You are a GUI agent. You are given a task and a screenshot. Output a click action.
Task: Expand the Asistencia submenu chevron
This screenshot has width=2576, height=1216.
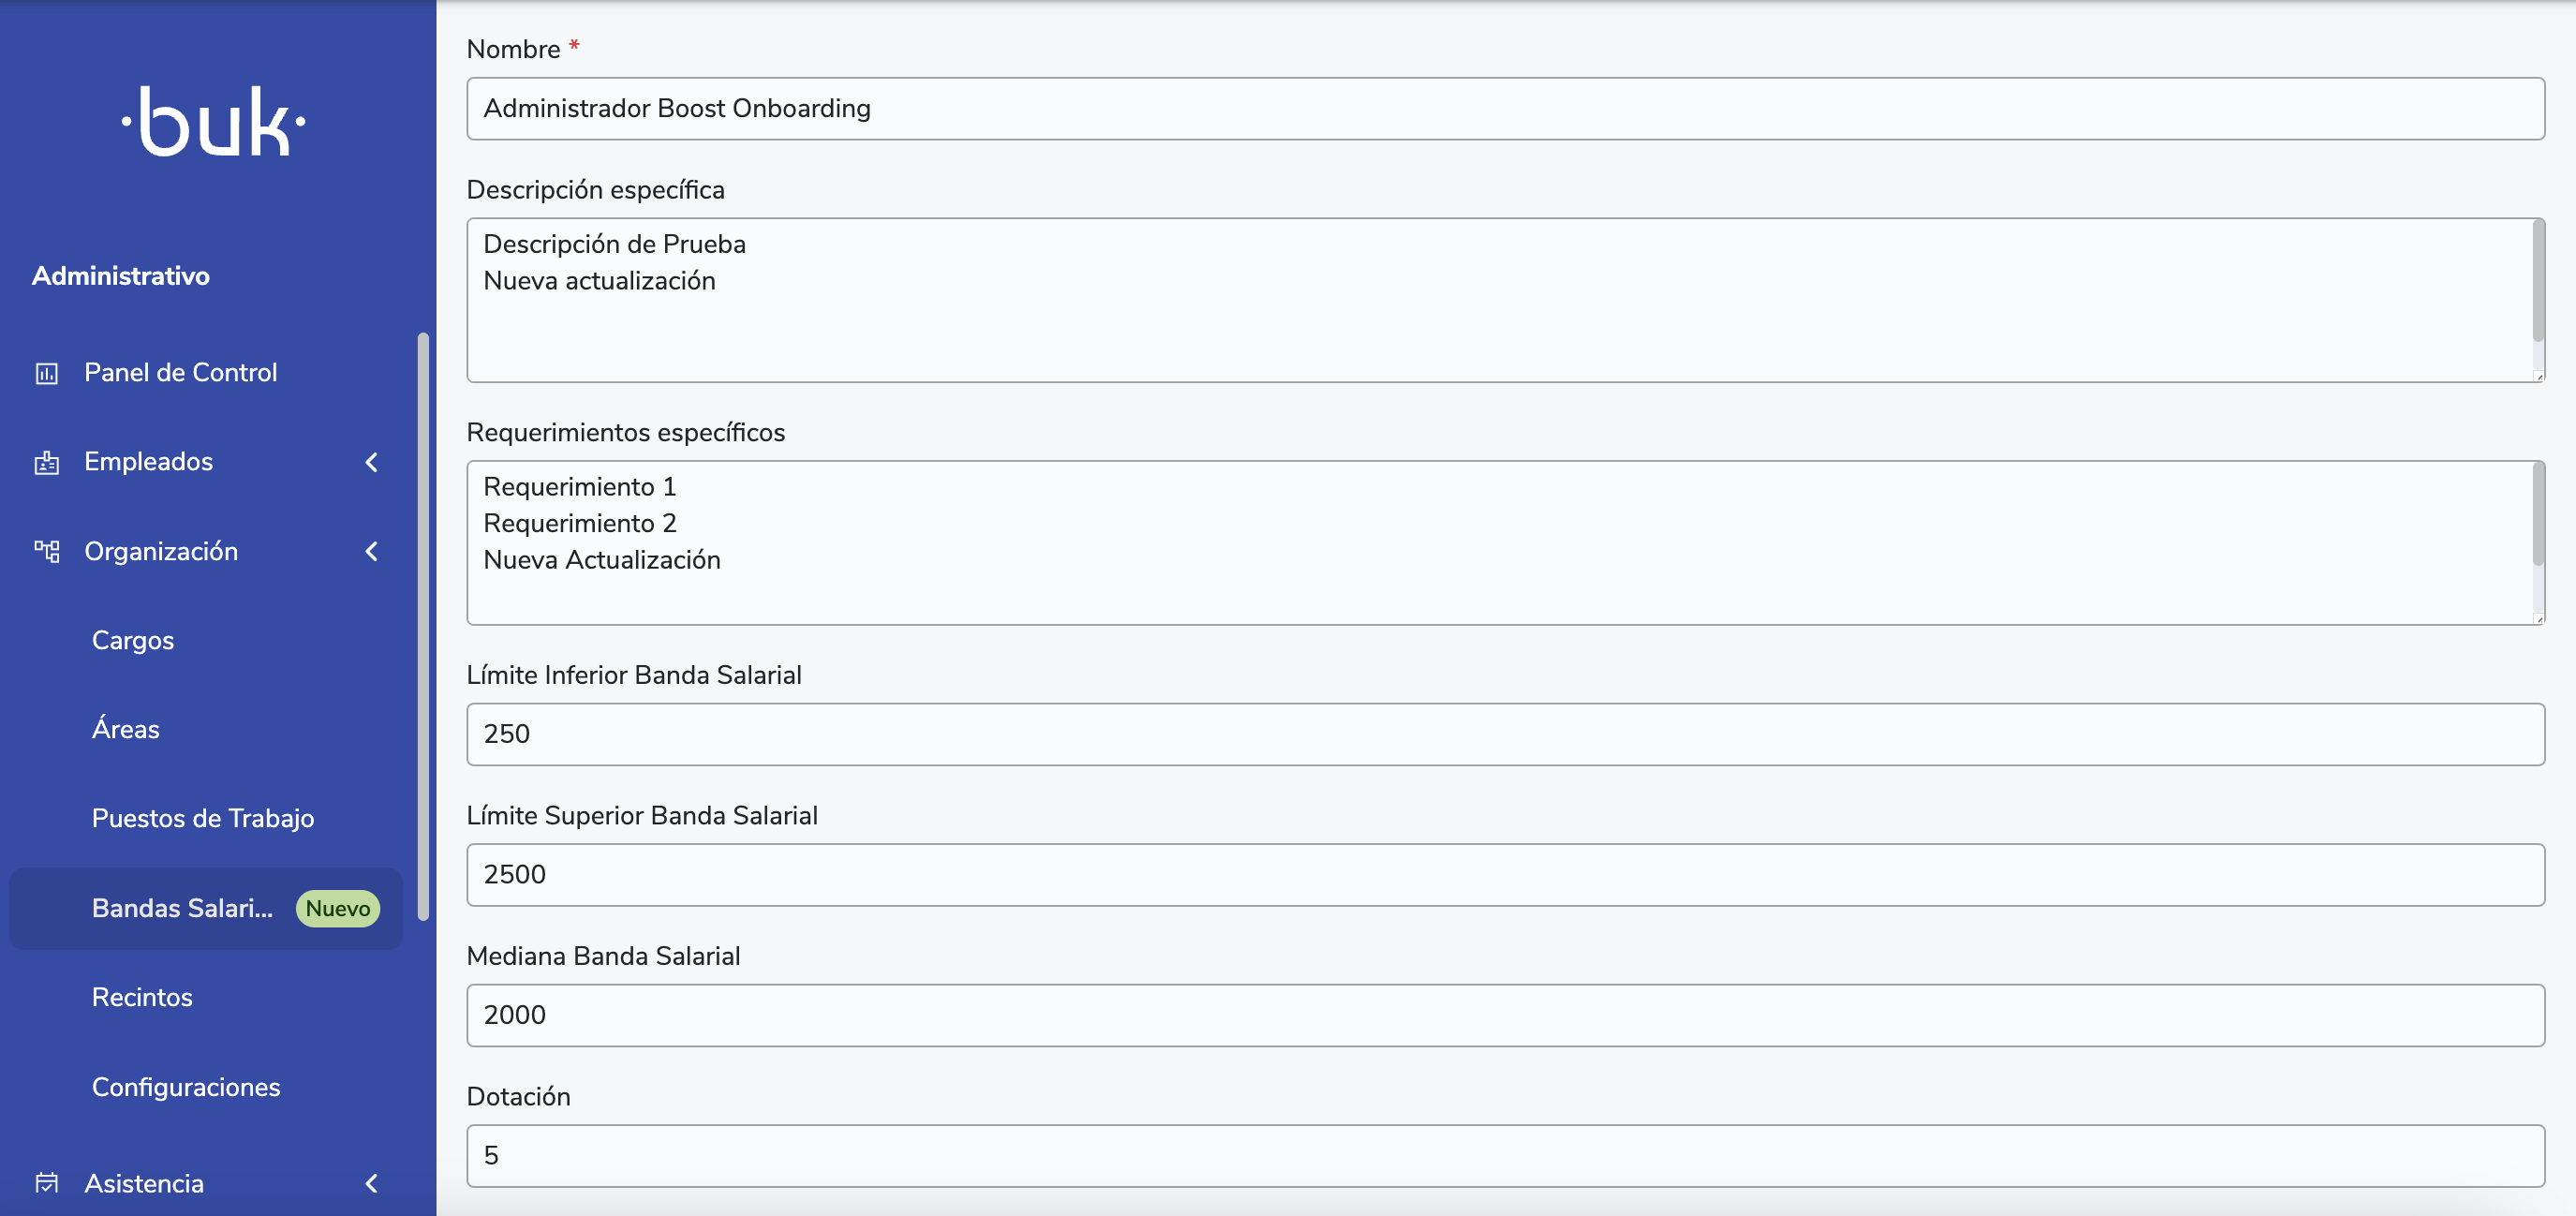pos(372,1184)
